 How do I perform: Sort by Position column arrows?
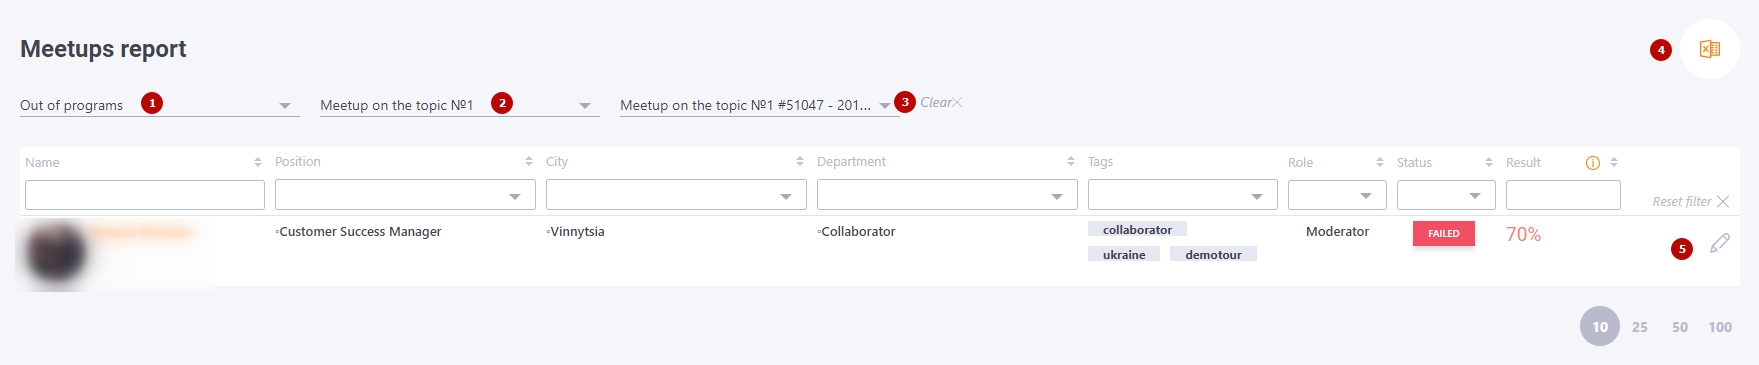coord(529,161)
